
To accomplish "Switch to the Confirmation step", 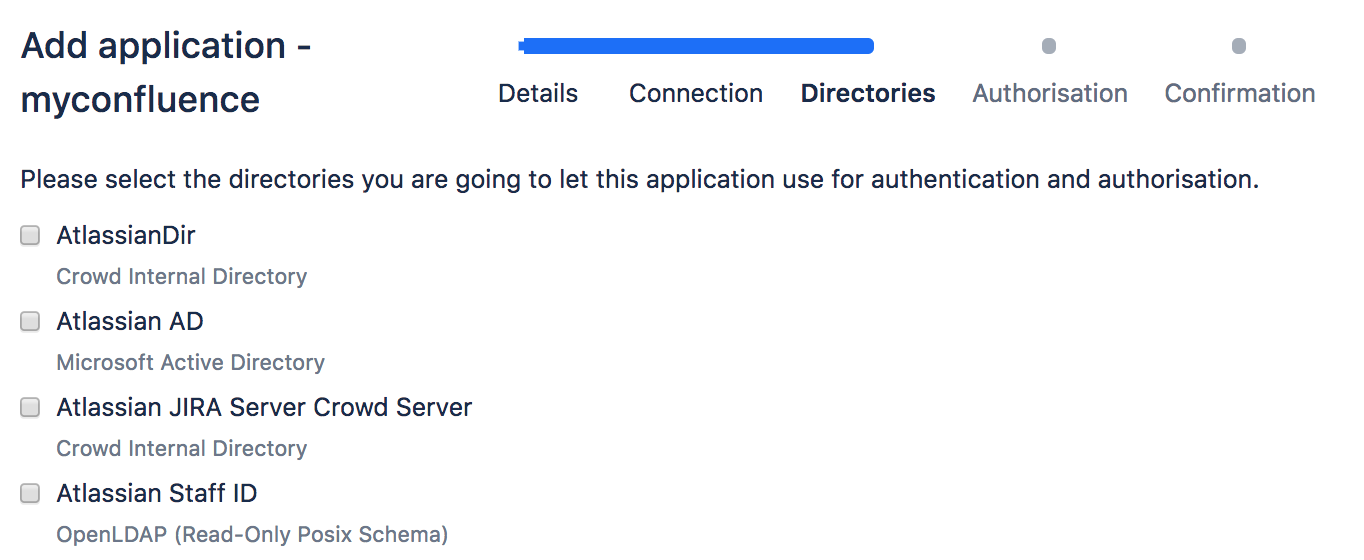I will coord(1239,94).
